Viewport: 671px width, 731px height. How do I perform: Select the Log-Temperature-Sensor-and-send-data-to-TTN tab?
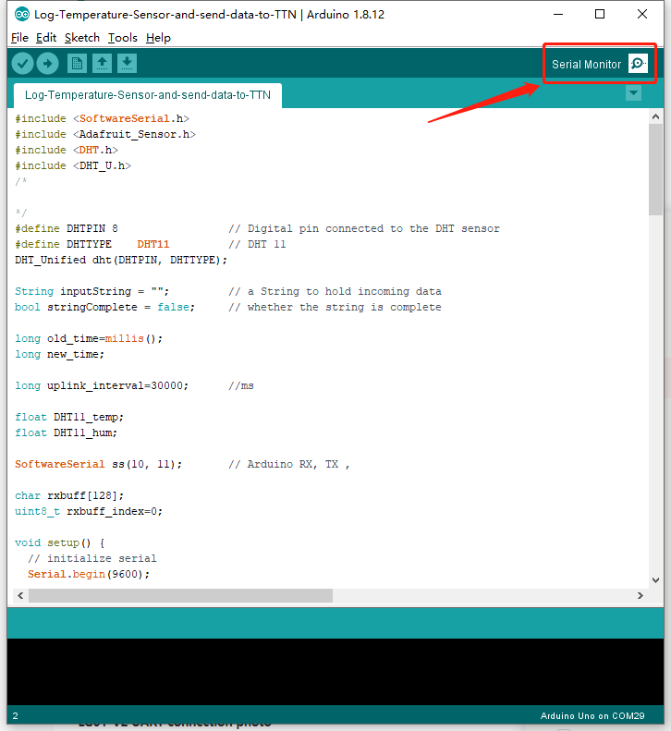pos(148,95)
